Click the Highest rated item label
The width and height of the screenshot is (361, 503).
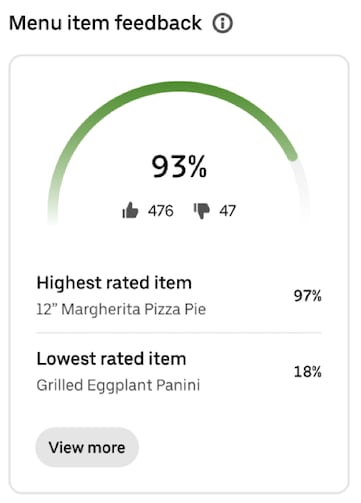pos(114,283)
